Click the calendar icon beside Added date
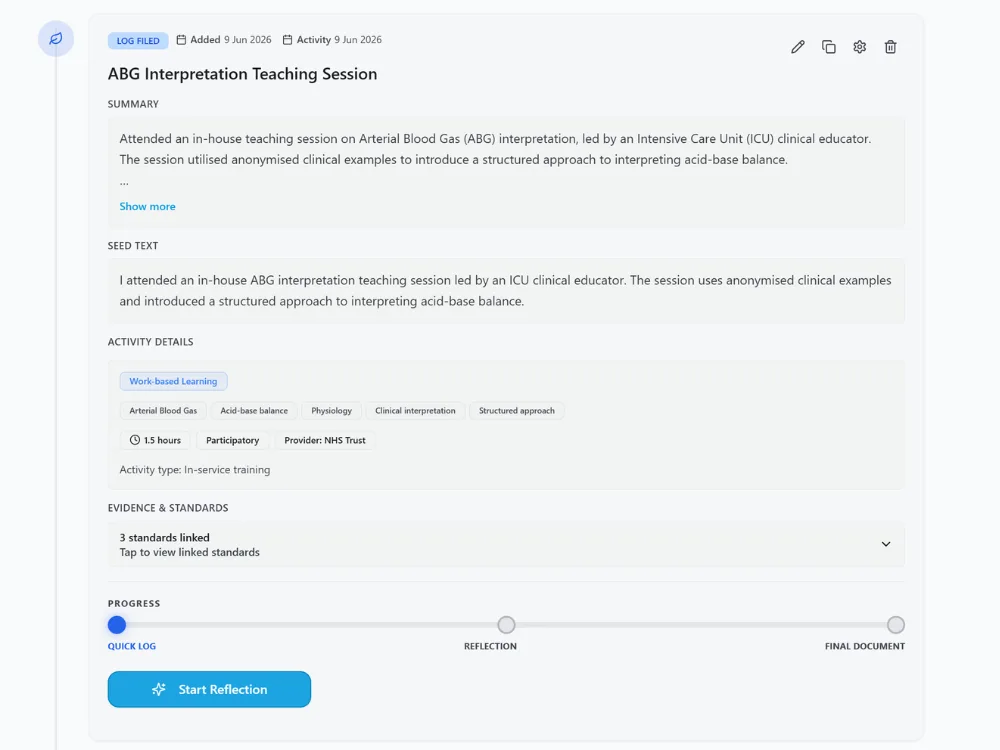The width and height of the screenshot is (1000, 750). tap(181, 40)
